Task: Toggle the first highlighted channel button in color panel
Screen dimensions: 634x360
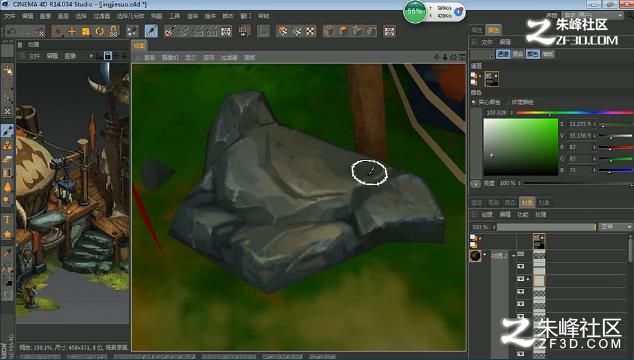Action: coord(503,54)
